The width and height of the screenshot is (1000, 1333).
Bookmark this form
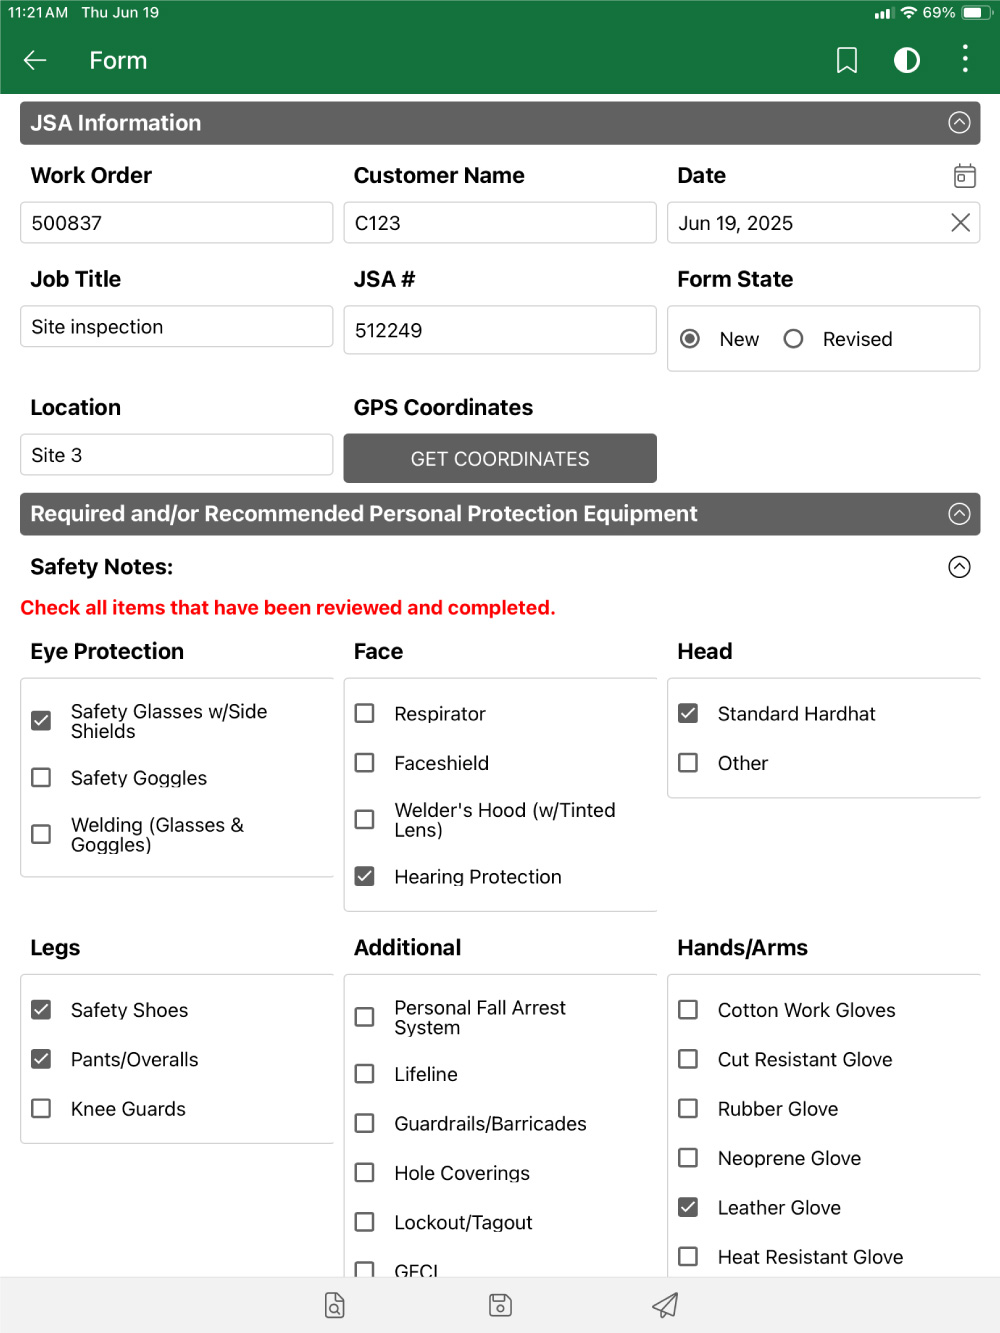pos(846,60)
